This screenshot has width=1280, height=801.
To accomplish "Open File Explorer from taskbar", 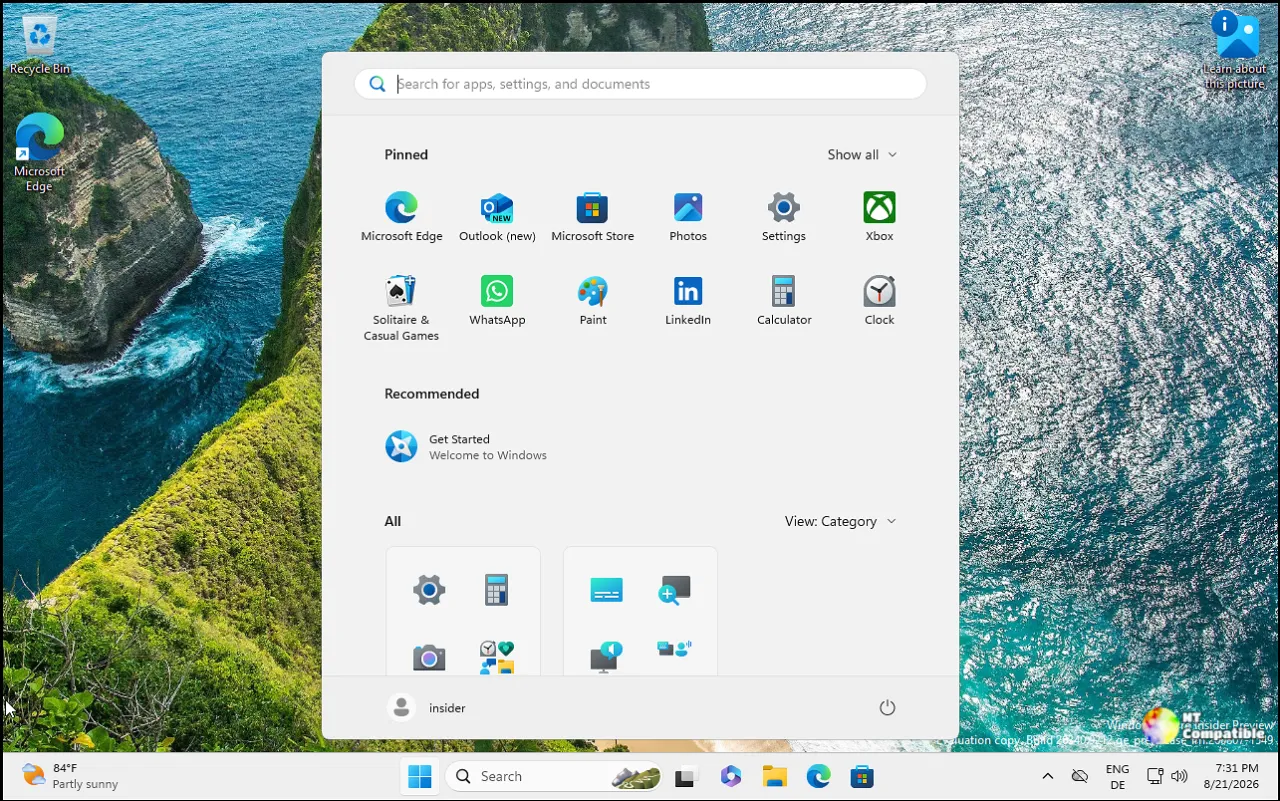I will (x=775, y=776).
